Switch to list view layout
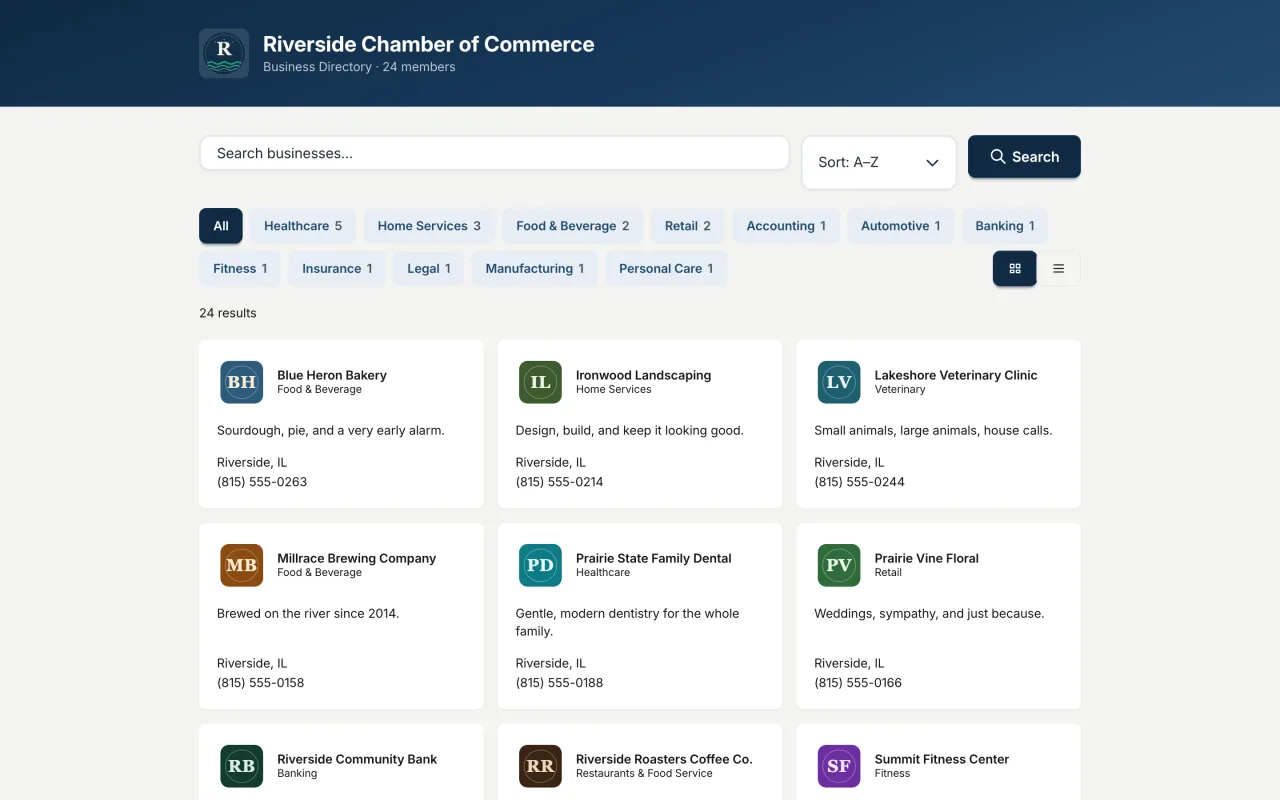This screenshot has width=1280, height=800. pos(1059,268)
